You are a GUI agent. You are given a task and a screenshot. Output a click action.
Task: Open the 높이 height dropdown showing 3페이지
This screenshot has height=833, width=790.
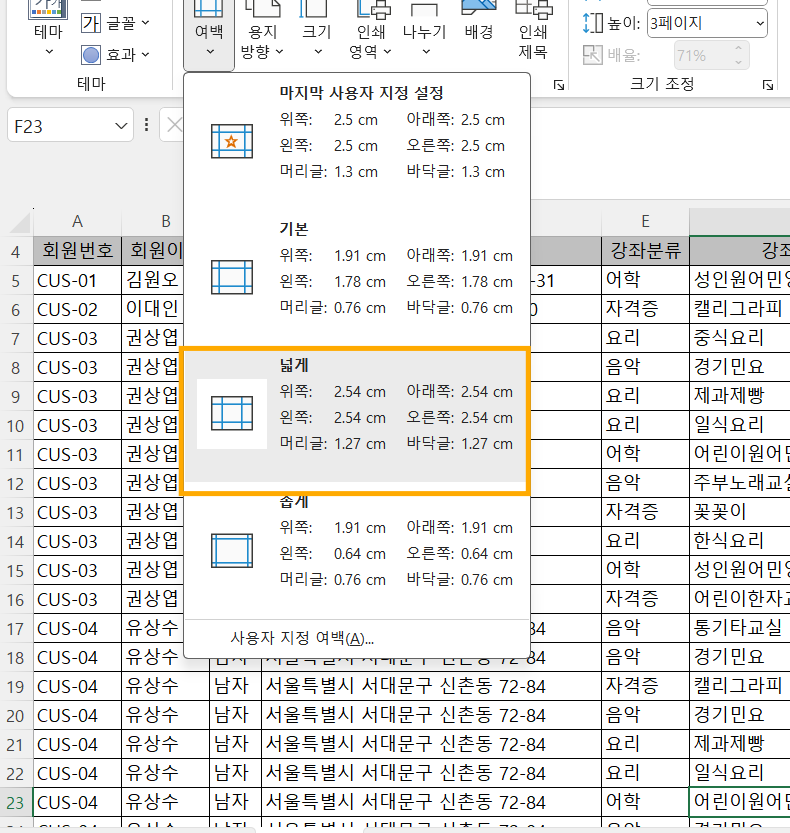pos(707,23)
